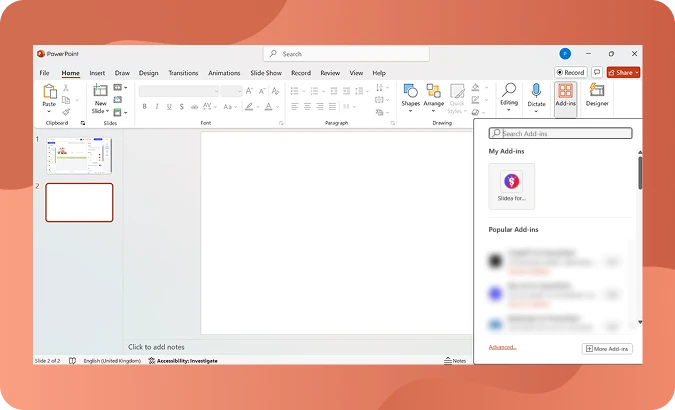This screenshot has width=675, height=410.
Task: Click the Add-ins panel scrollbar
Action: pyautogui.click(x=640, y=172)
